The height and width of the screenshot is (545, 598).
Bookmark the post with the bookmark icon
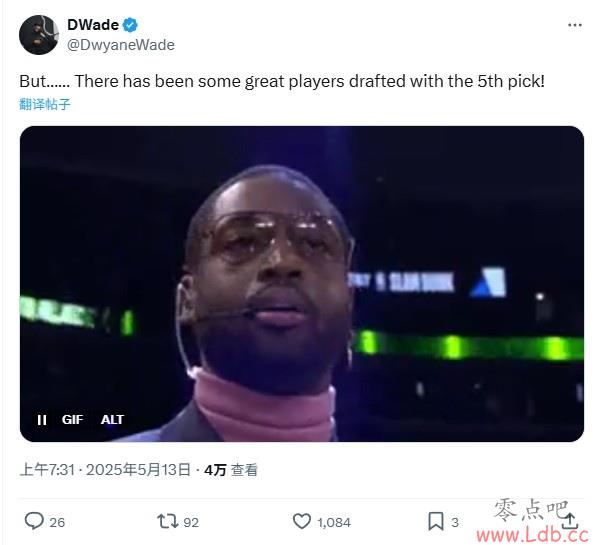(x=436, y=521)
